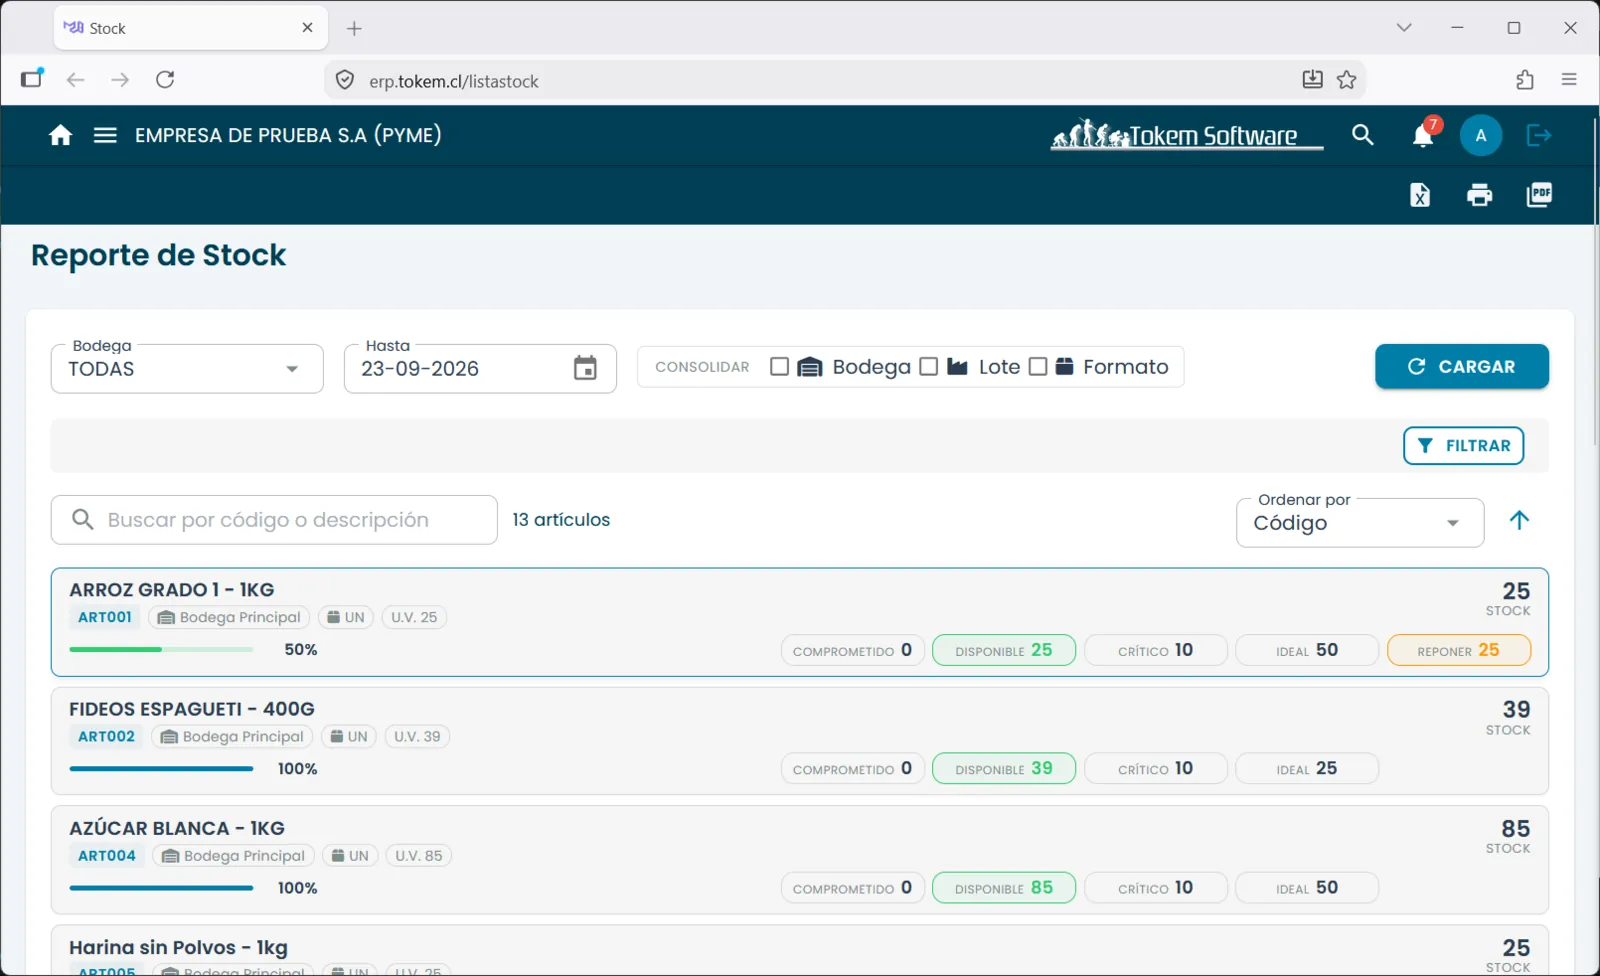Click ART004 article code

pos(107,856)
